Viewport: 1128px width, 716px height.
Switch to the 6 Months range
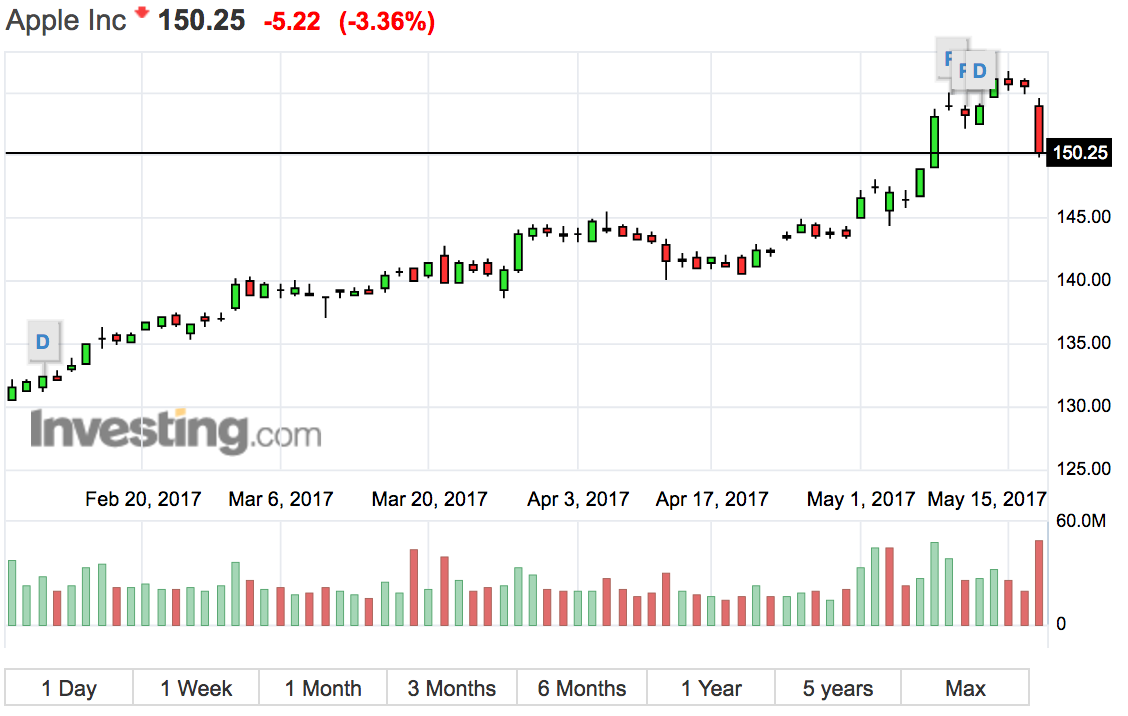[582, 688]
